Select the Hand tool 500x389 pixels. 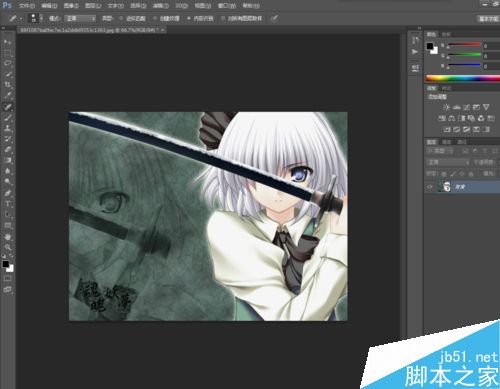(8, 237)
